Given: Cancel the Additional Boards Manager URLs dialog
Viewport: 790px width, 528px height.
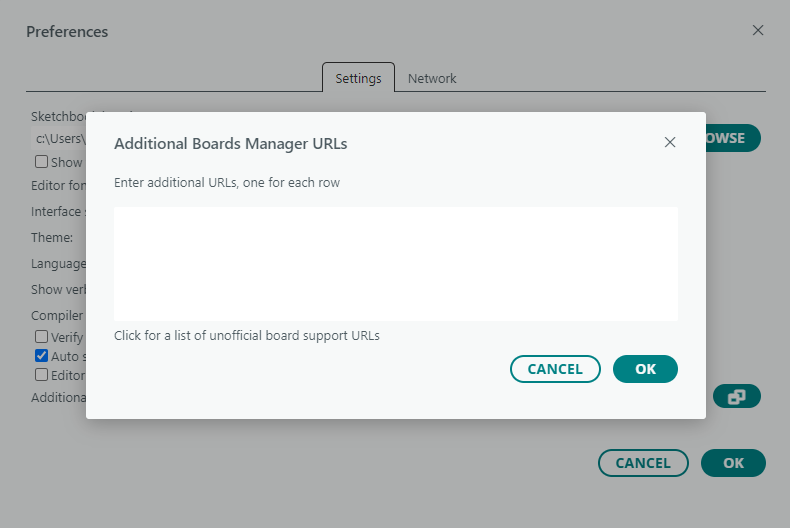Looking at the screenshot, I should [x=555, y=369].
